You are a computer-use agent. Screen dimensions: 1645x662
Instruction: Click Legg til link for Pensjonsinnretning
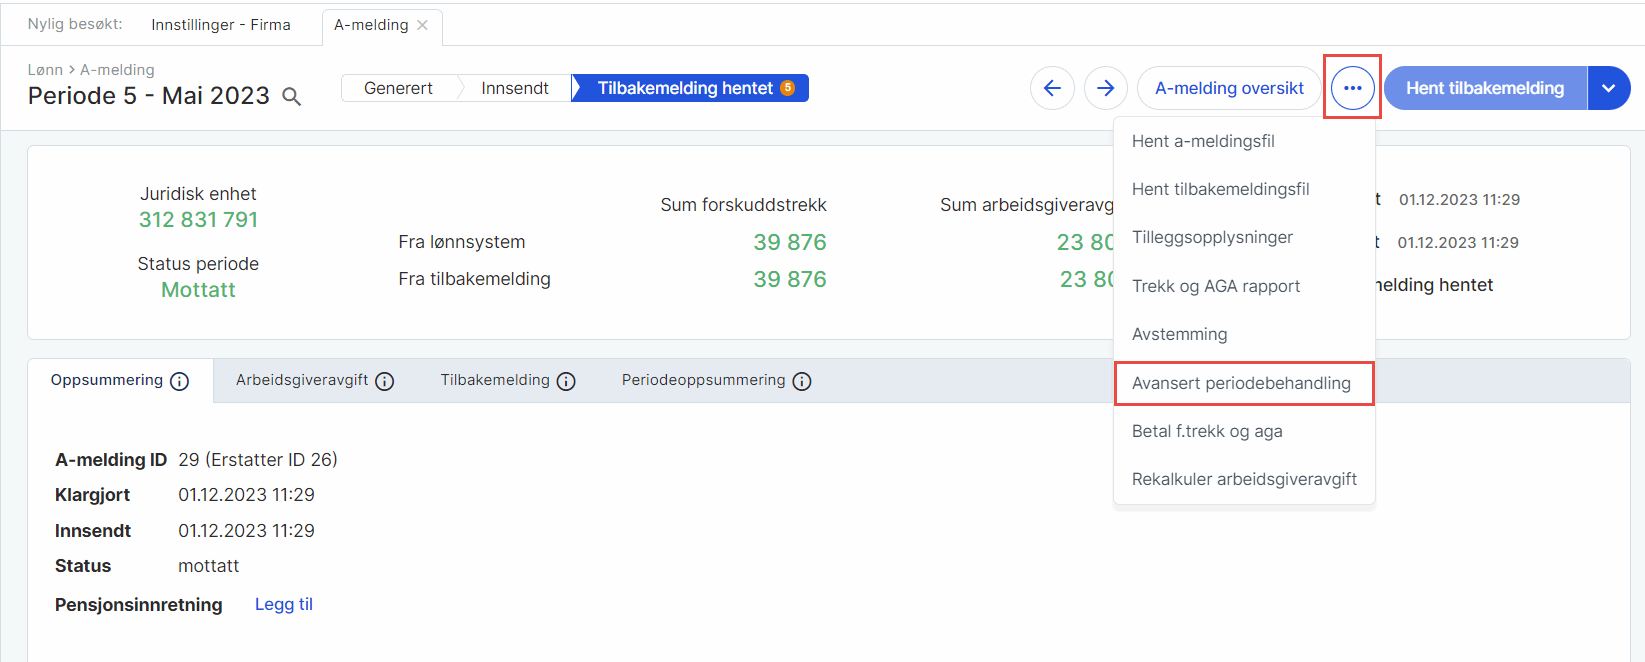point(284,604)
